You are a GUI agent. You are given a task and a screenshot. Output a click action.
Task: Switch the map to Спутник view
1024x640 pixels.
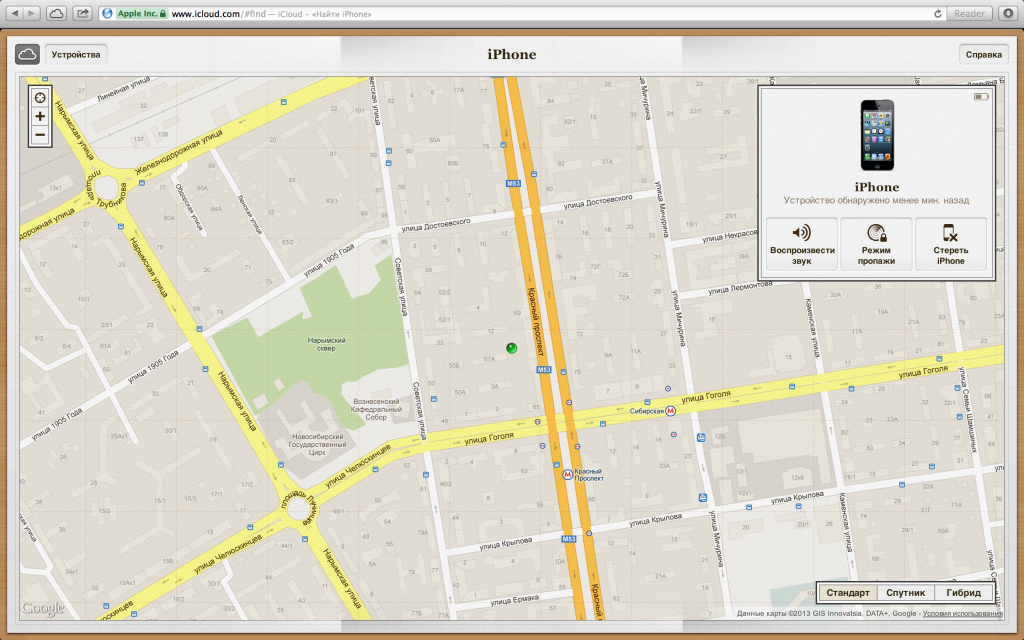(905, 592)
